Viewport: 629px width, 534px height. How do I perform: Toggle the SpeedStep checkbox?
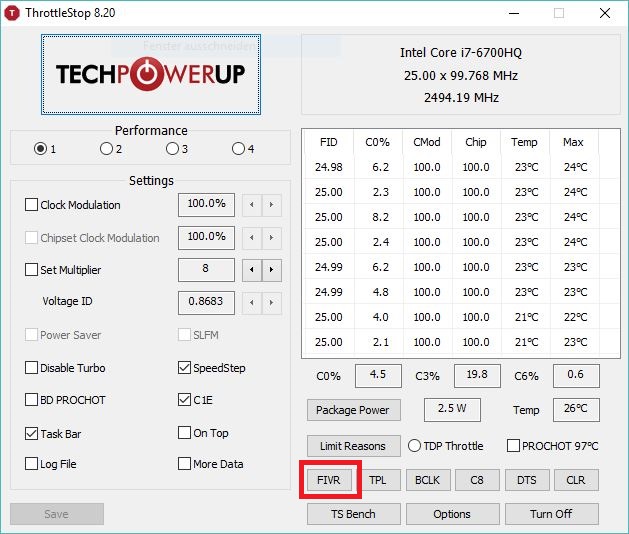pyautogui.click(x=185, y=368)
